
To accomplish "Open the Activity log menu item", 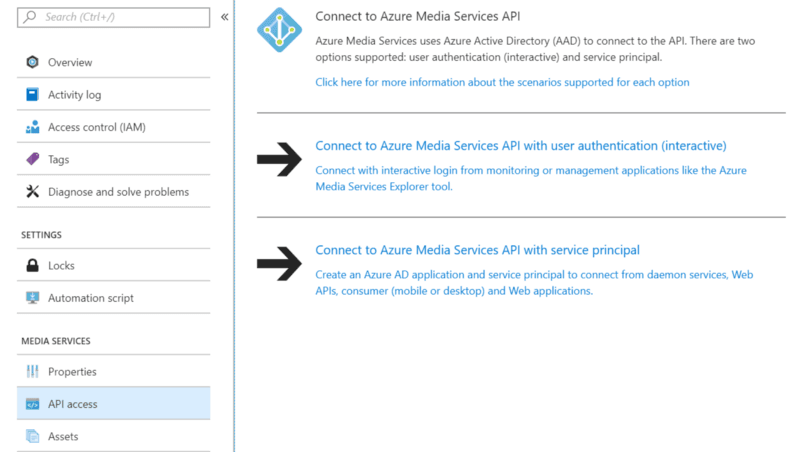I will (x=113, y=94).
